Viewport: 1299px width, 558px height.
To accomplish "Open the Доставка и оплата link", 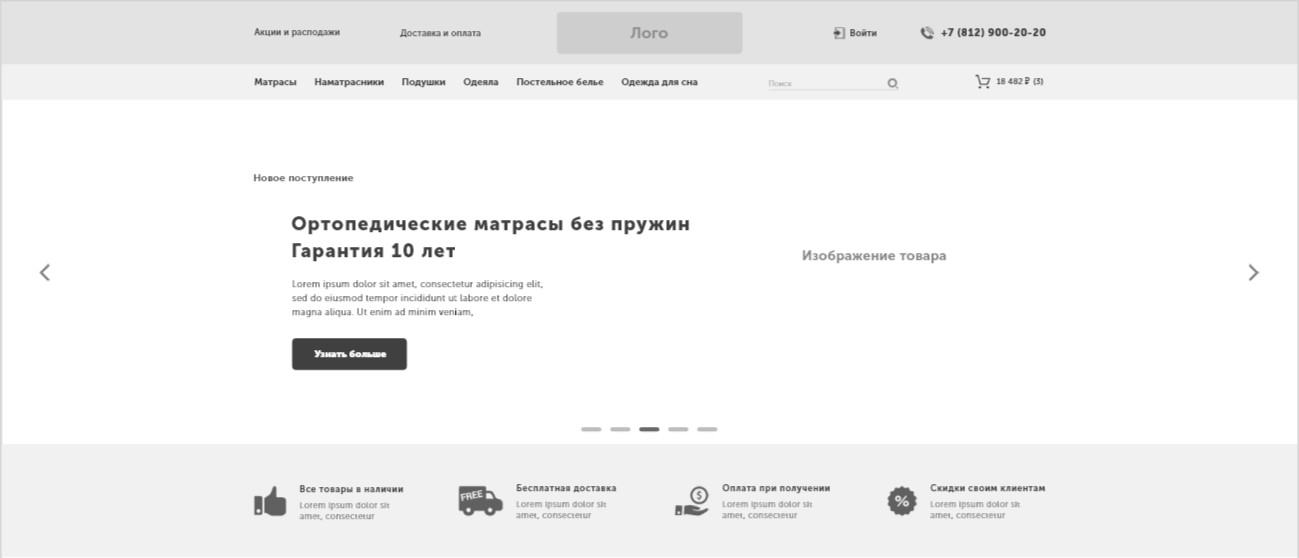I will (x=440, y=33).
